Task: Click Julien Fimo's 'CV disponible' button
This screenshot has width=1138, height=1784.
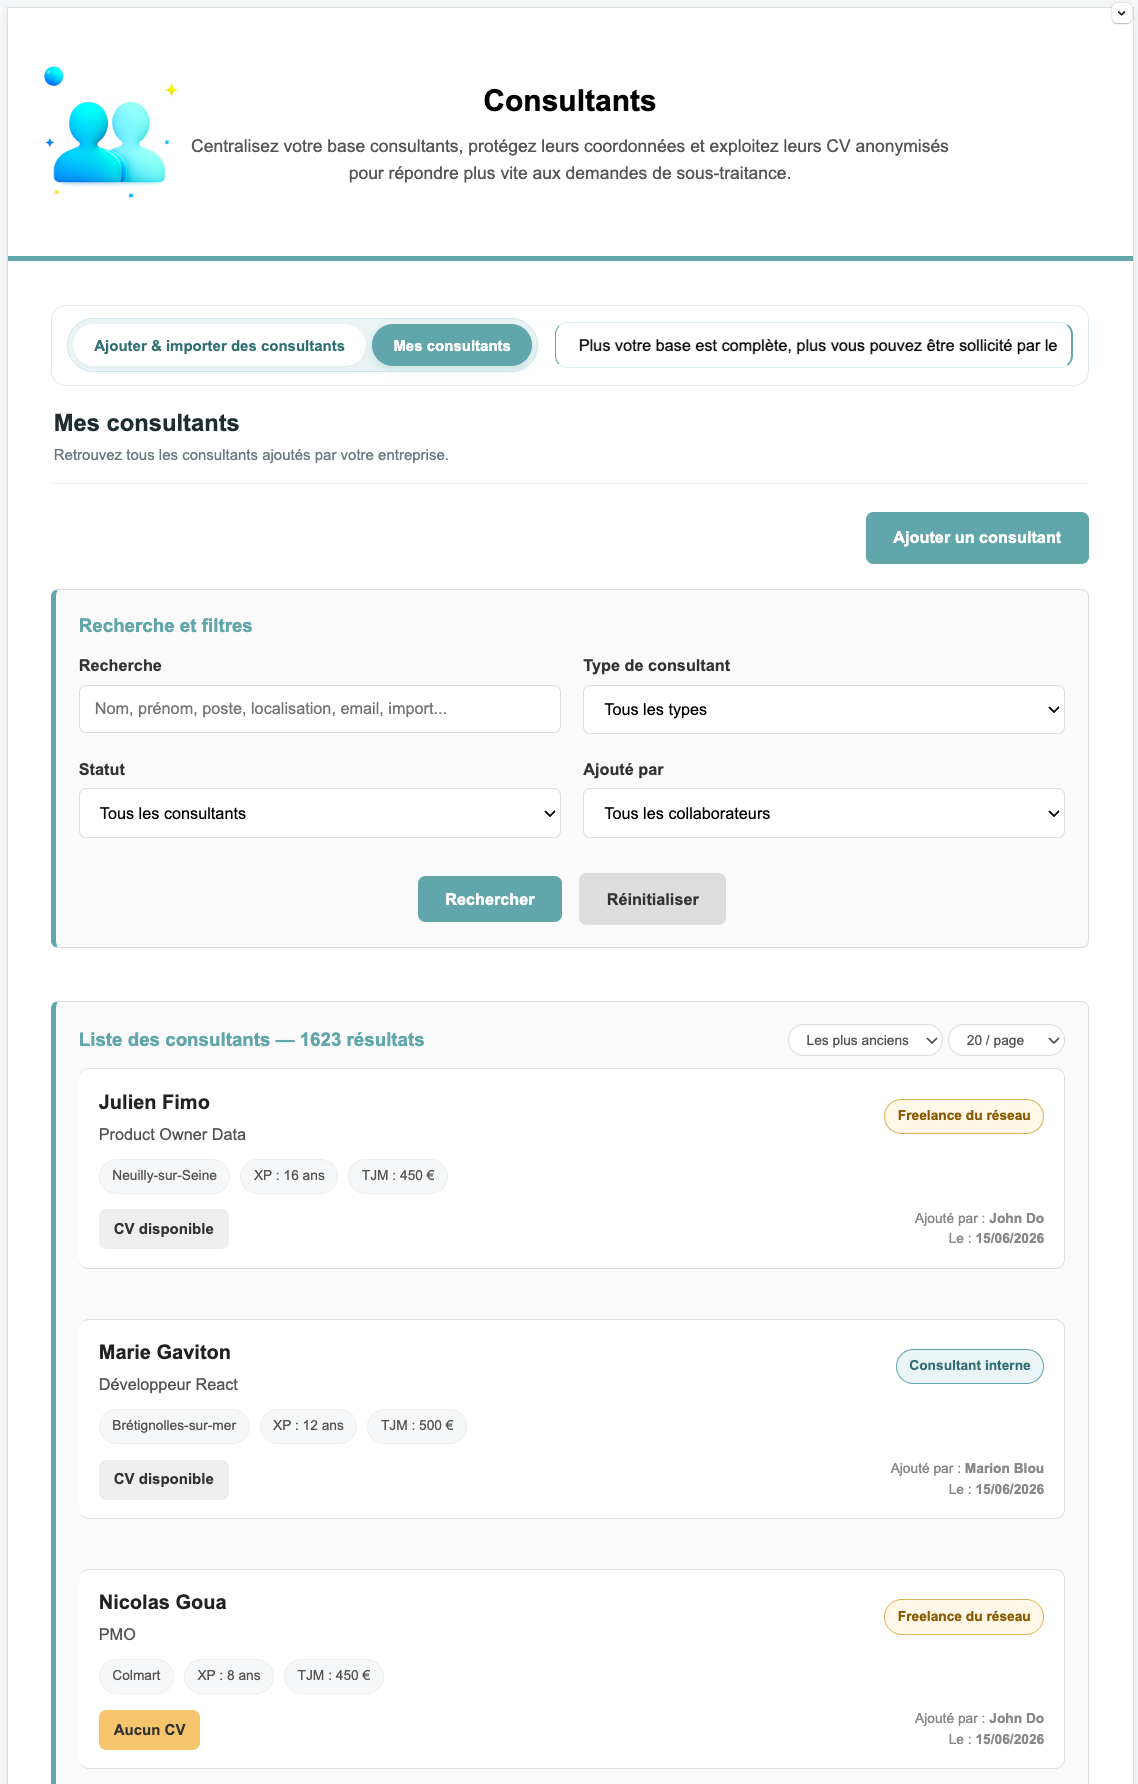Action: coord(164,1229)
